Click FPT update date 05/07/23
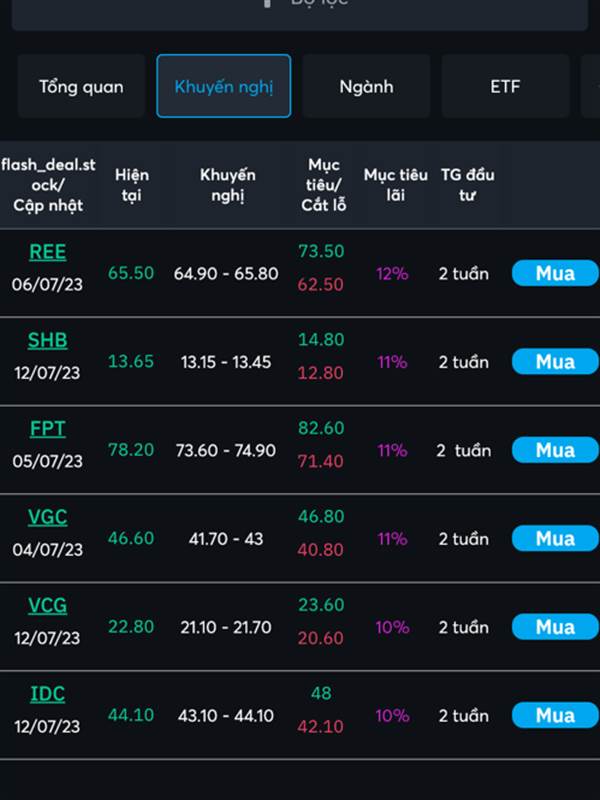Screen dimensions: 600x800 [47, 461]
